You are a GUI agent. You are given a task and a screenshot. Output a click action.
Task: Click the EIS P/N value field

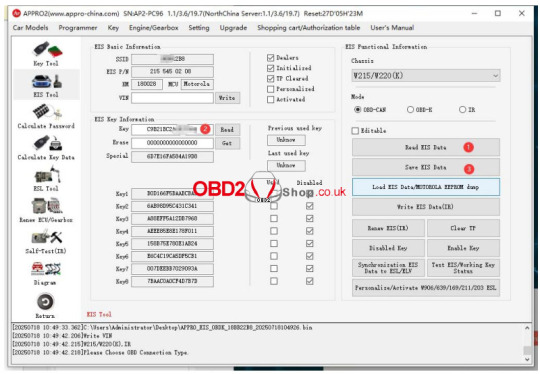tap(172, 72)
